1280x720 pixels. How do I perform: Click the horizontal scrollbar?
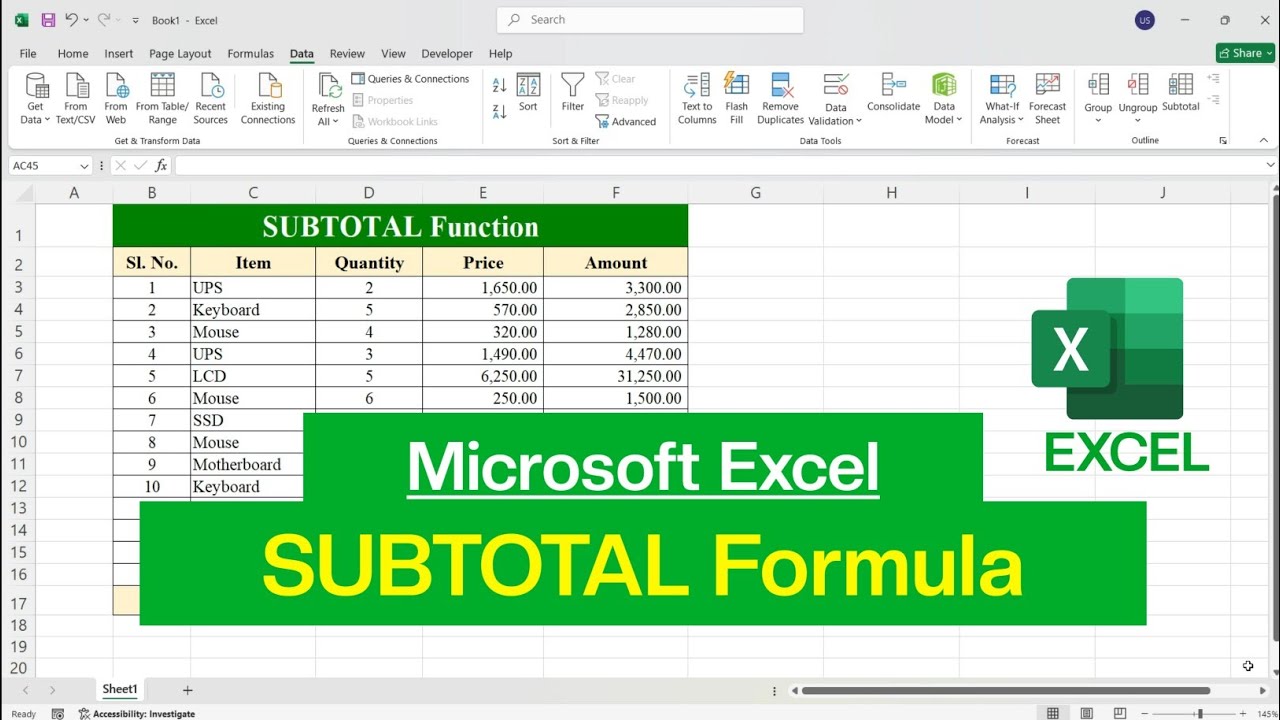(1006, 690)
